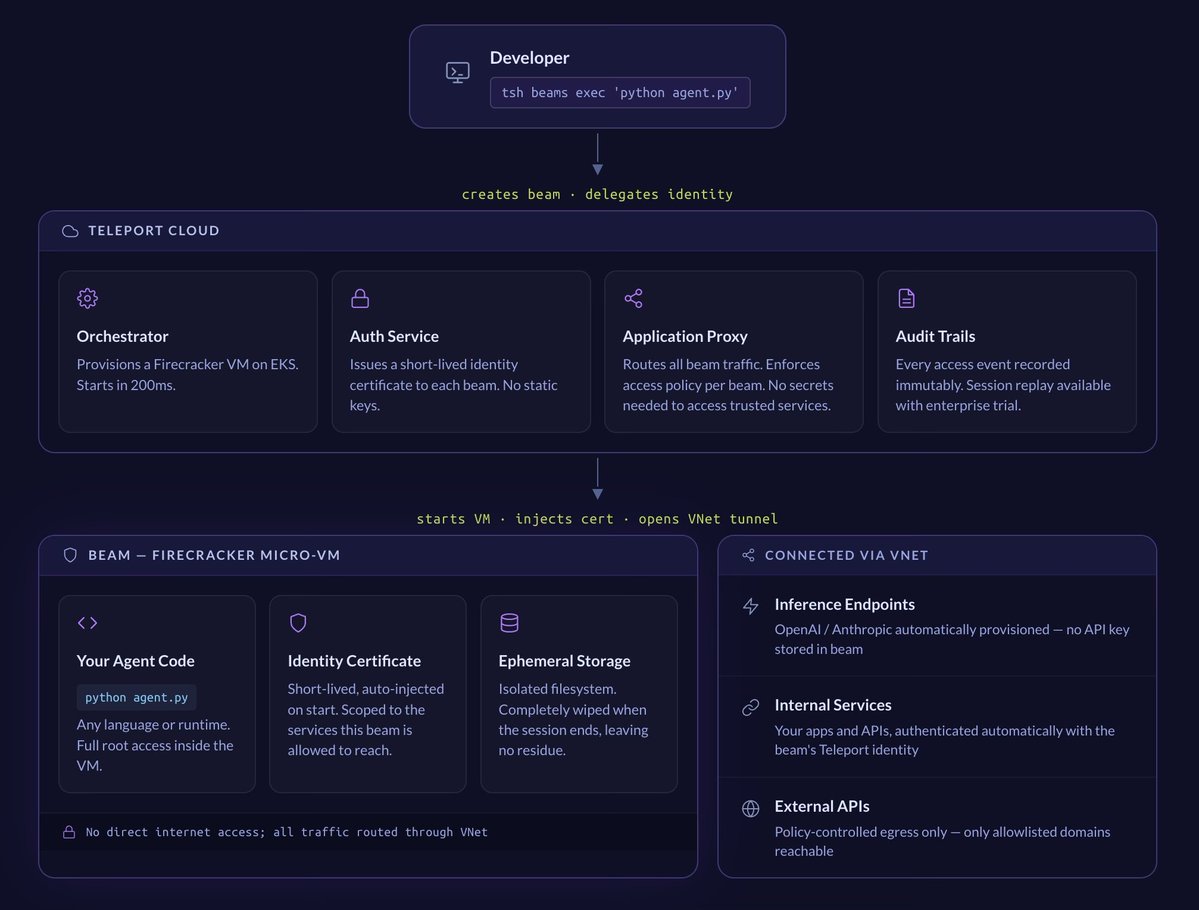Click the Application Proxy card title
Viewport: 1199px width, 910px height.
[685, 336]
